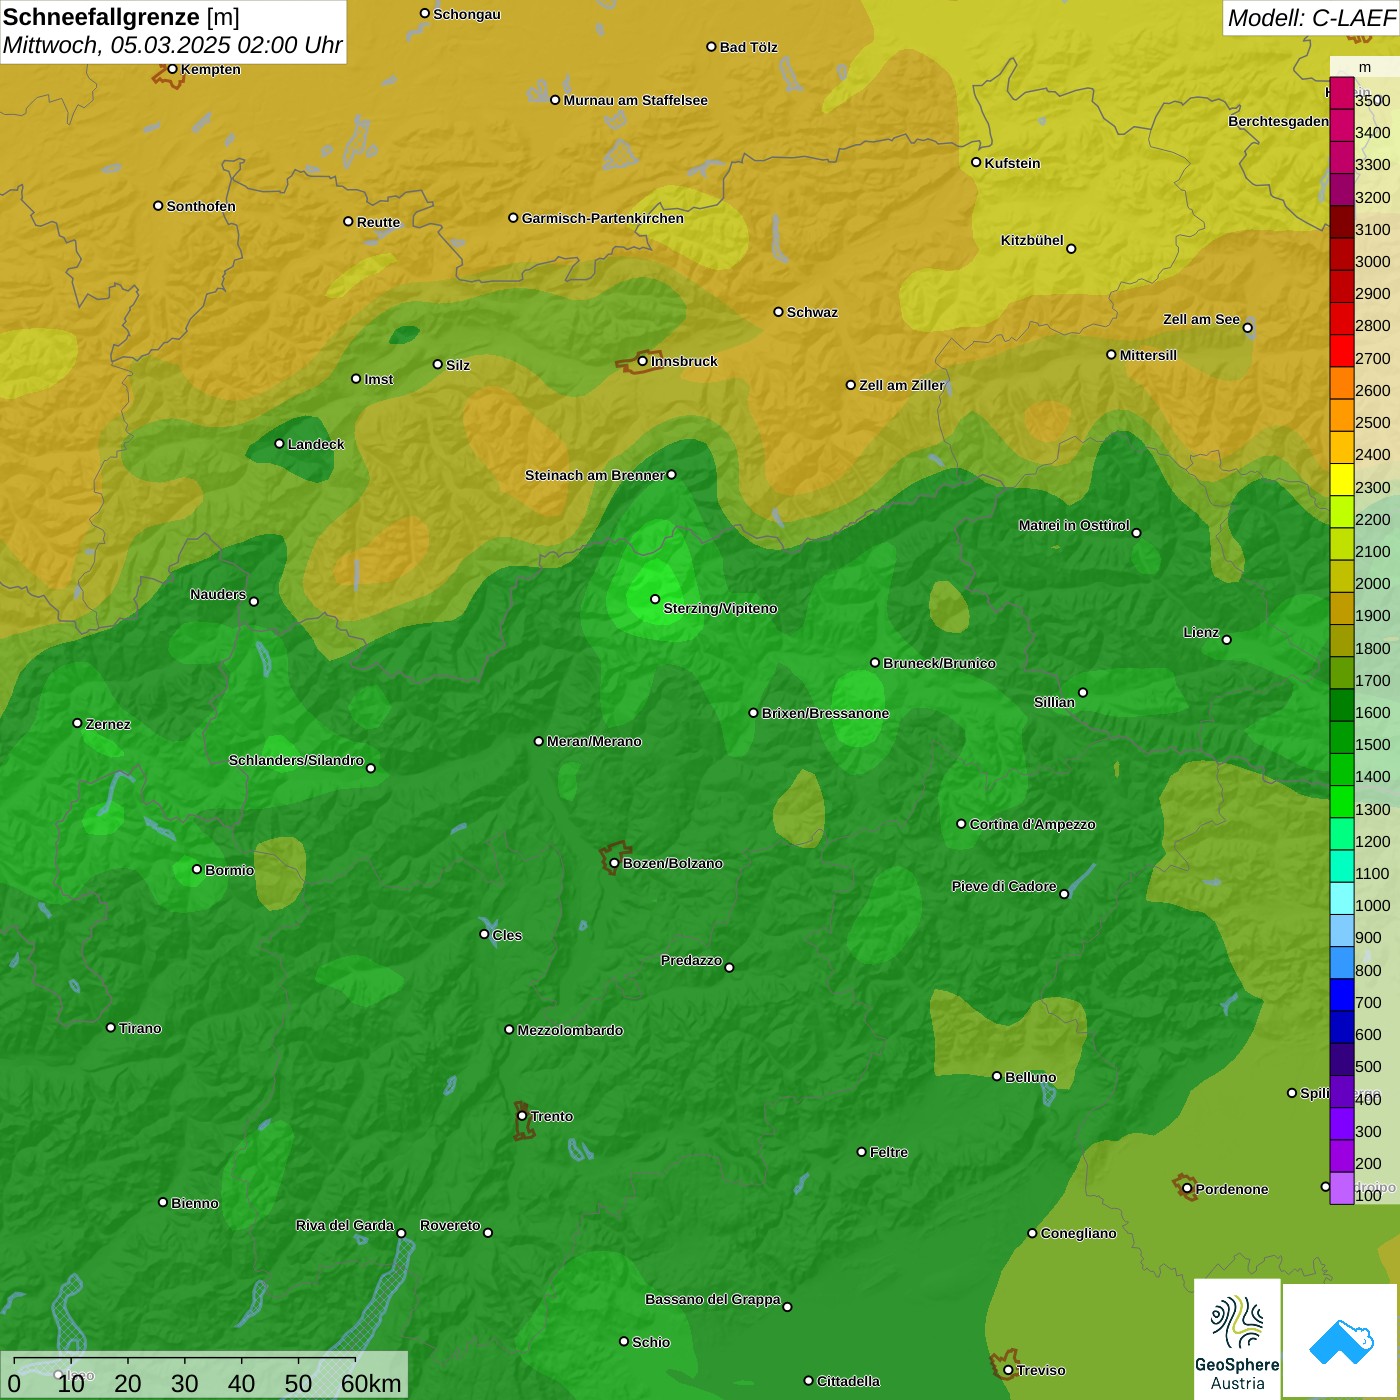Viewport: 1400px width, 1400px height.
Task: Click the Murnau am Staffelsee label
Action: coord(635,100)
